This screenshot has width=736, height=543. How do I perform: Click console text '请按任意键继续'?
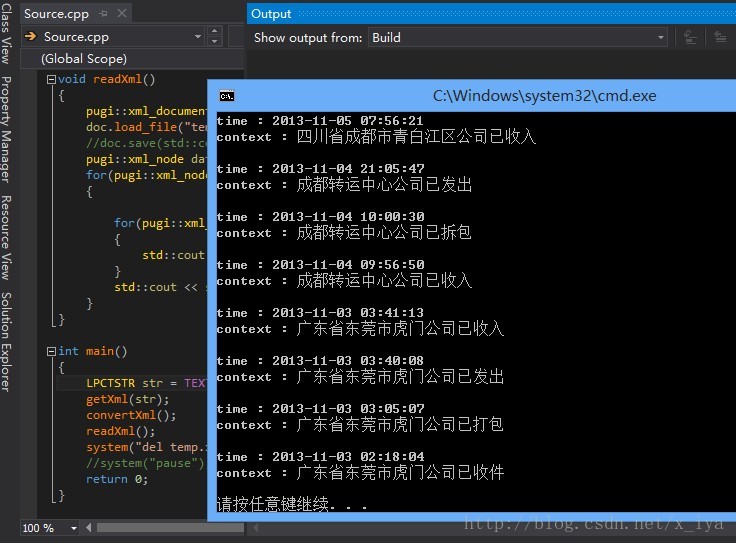pos(273,504)
